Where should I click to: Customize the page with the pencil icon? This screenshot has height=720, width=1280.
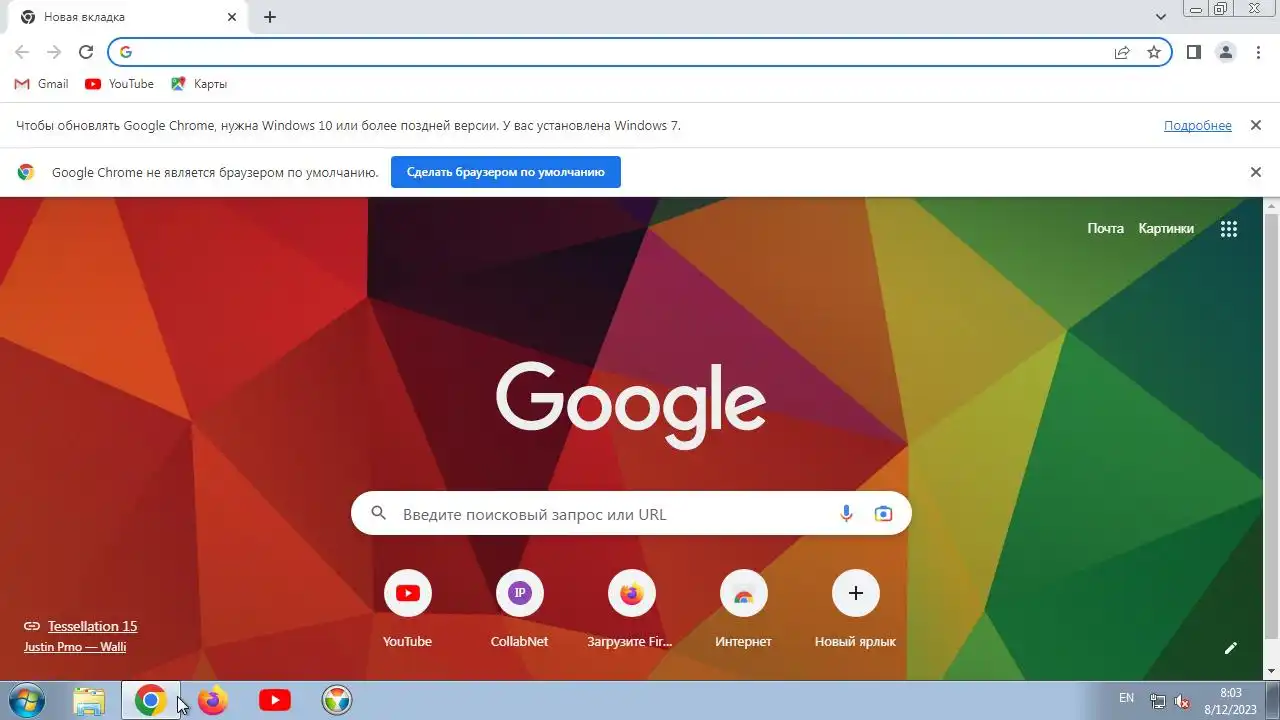(1231, 648)
